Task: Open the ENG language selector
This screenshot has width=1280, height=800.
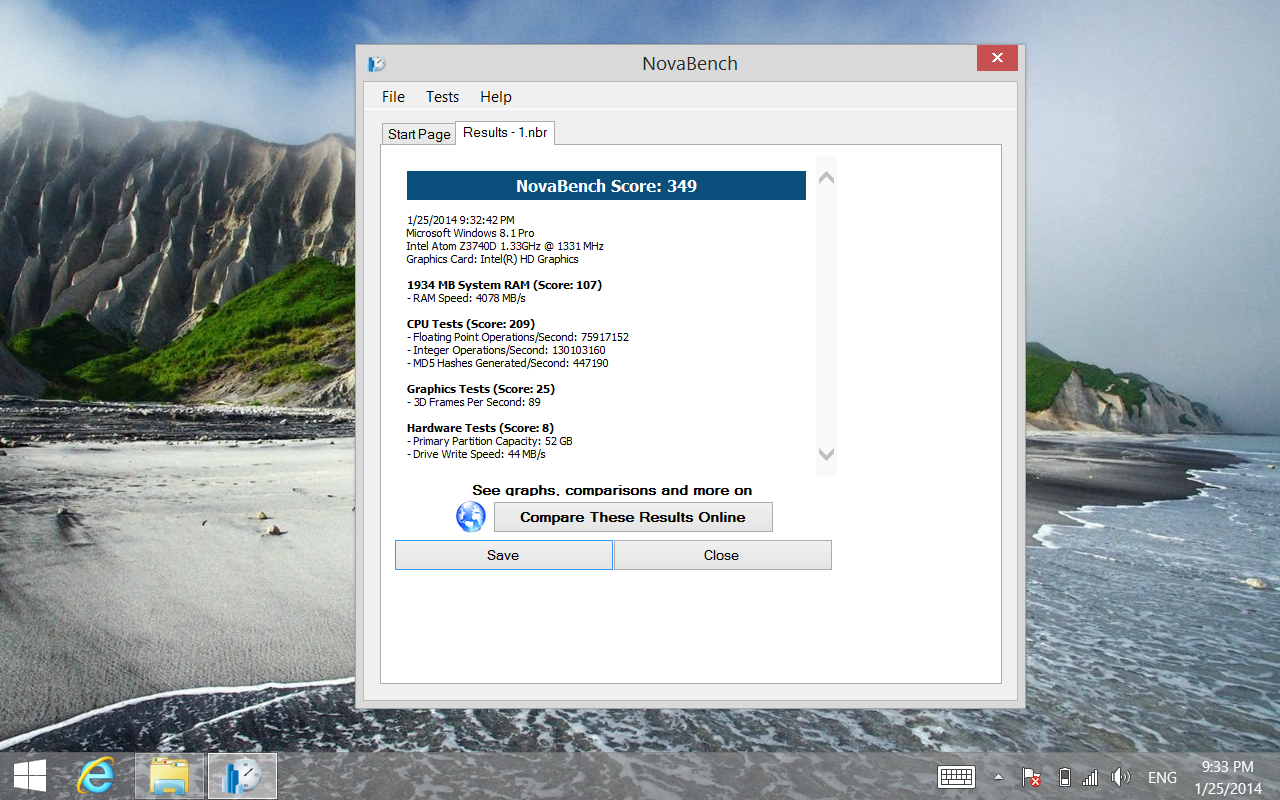Action: pyautogui.click(x=1162, y=777)
